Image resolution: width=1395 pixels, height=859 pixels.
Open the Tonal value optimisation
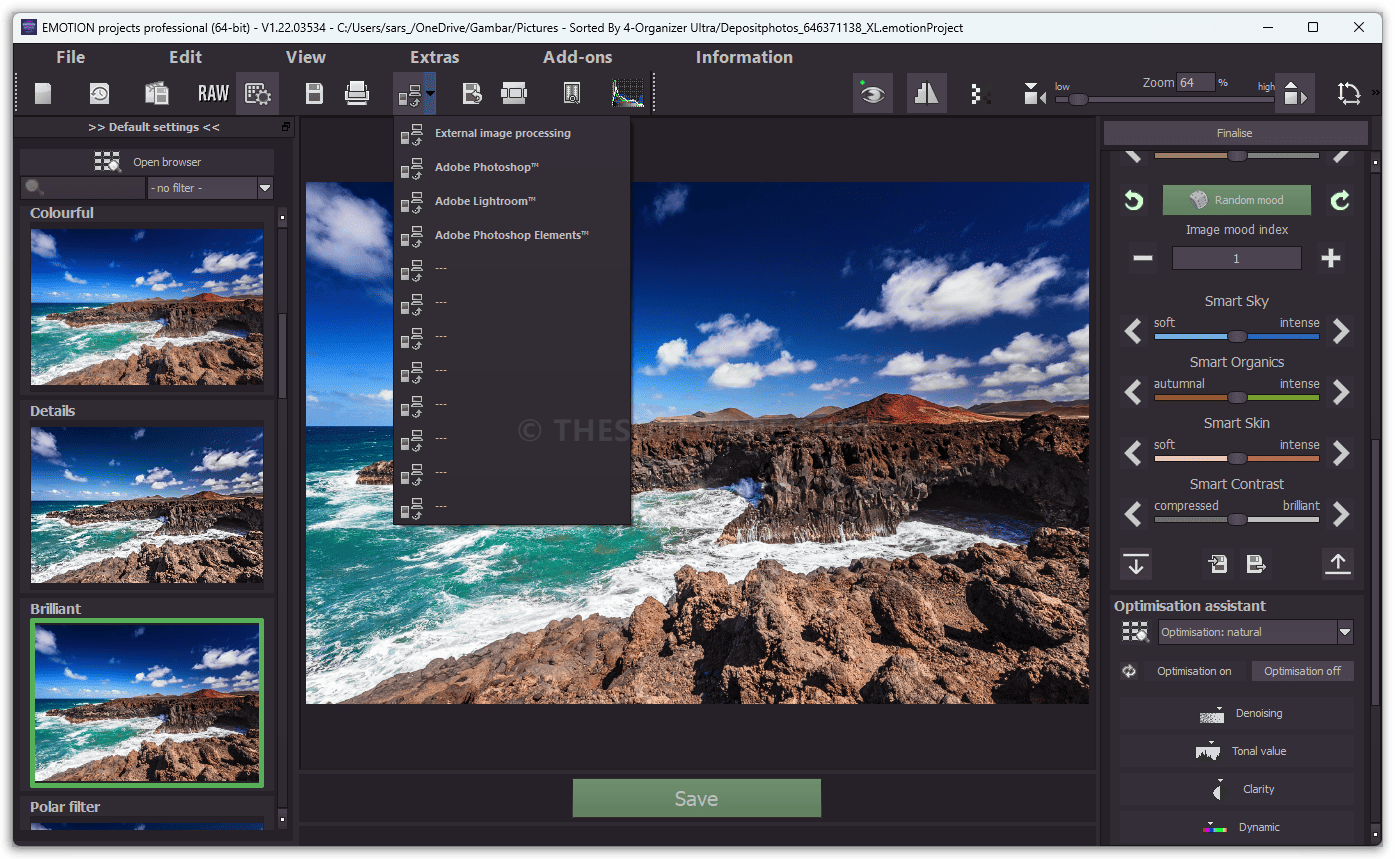[x=1237, y=751]
